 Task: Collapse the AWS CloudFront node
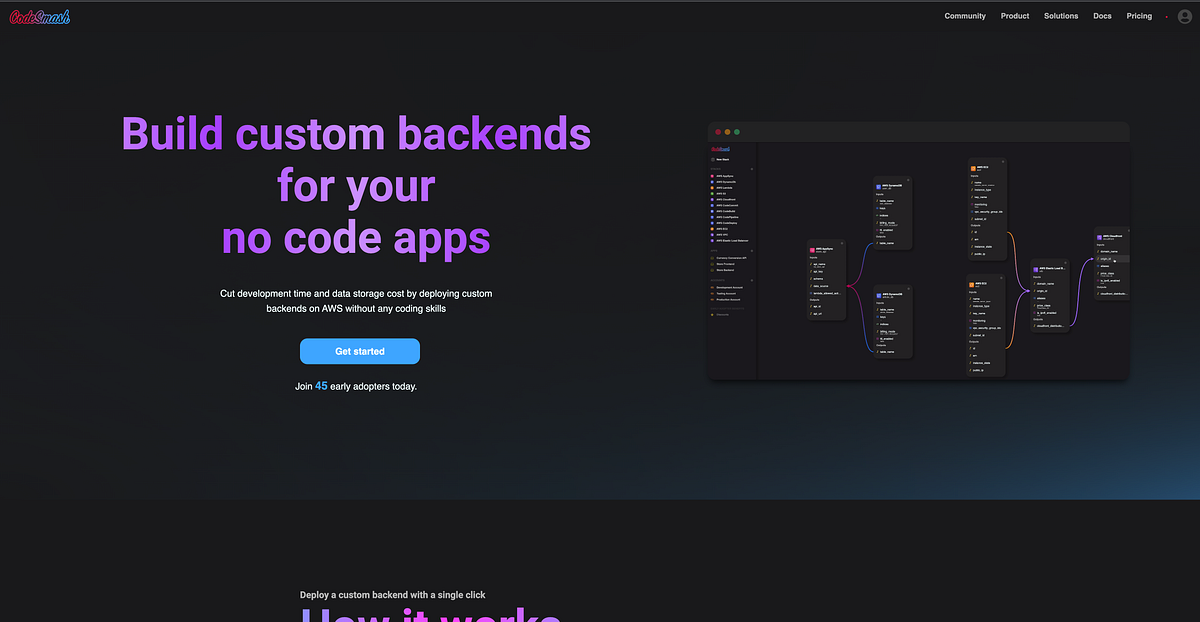(x=1127, y=229)
